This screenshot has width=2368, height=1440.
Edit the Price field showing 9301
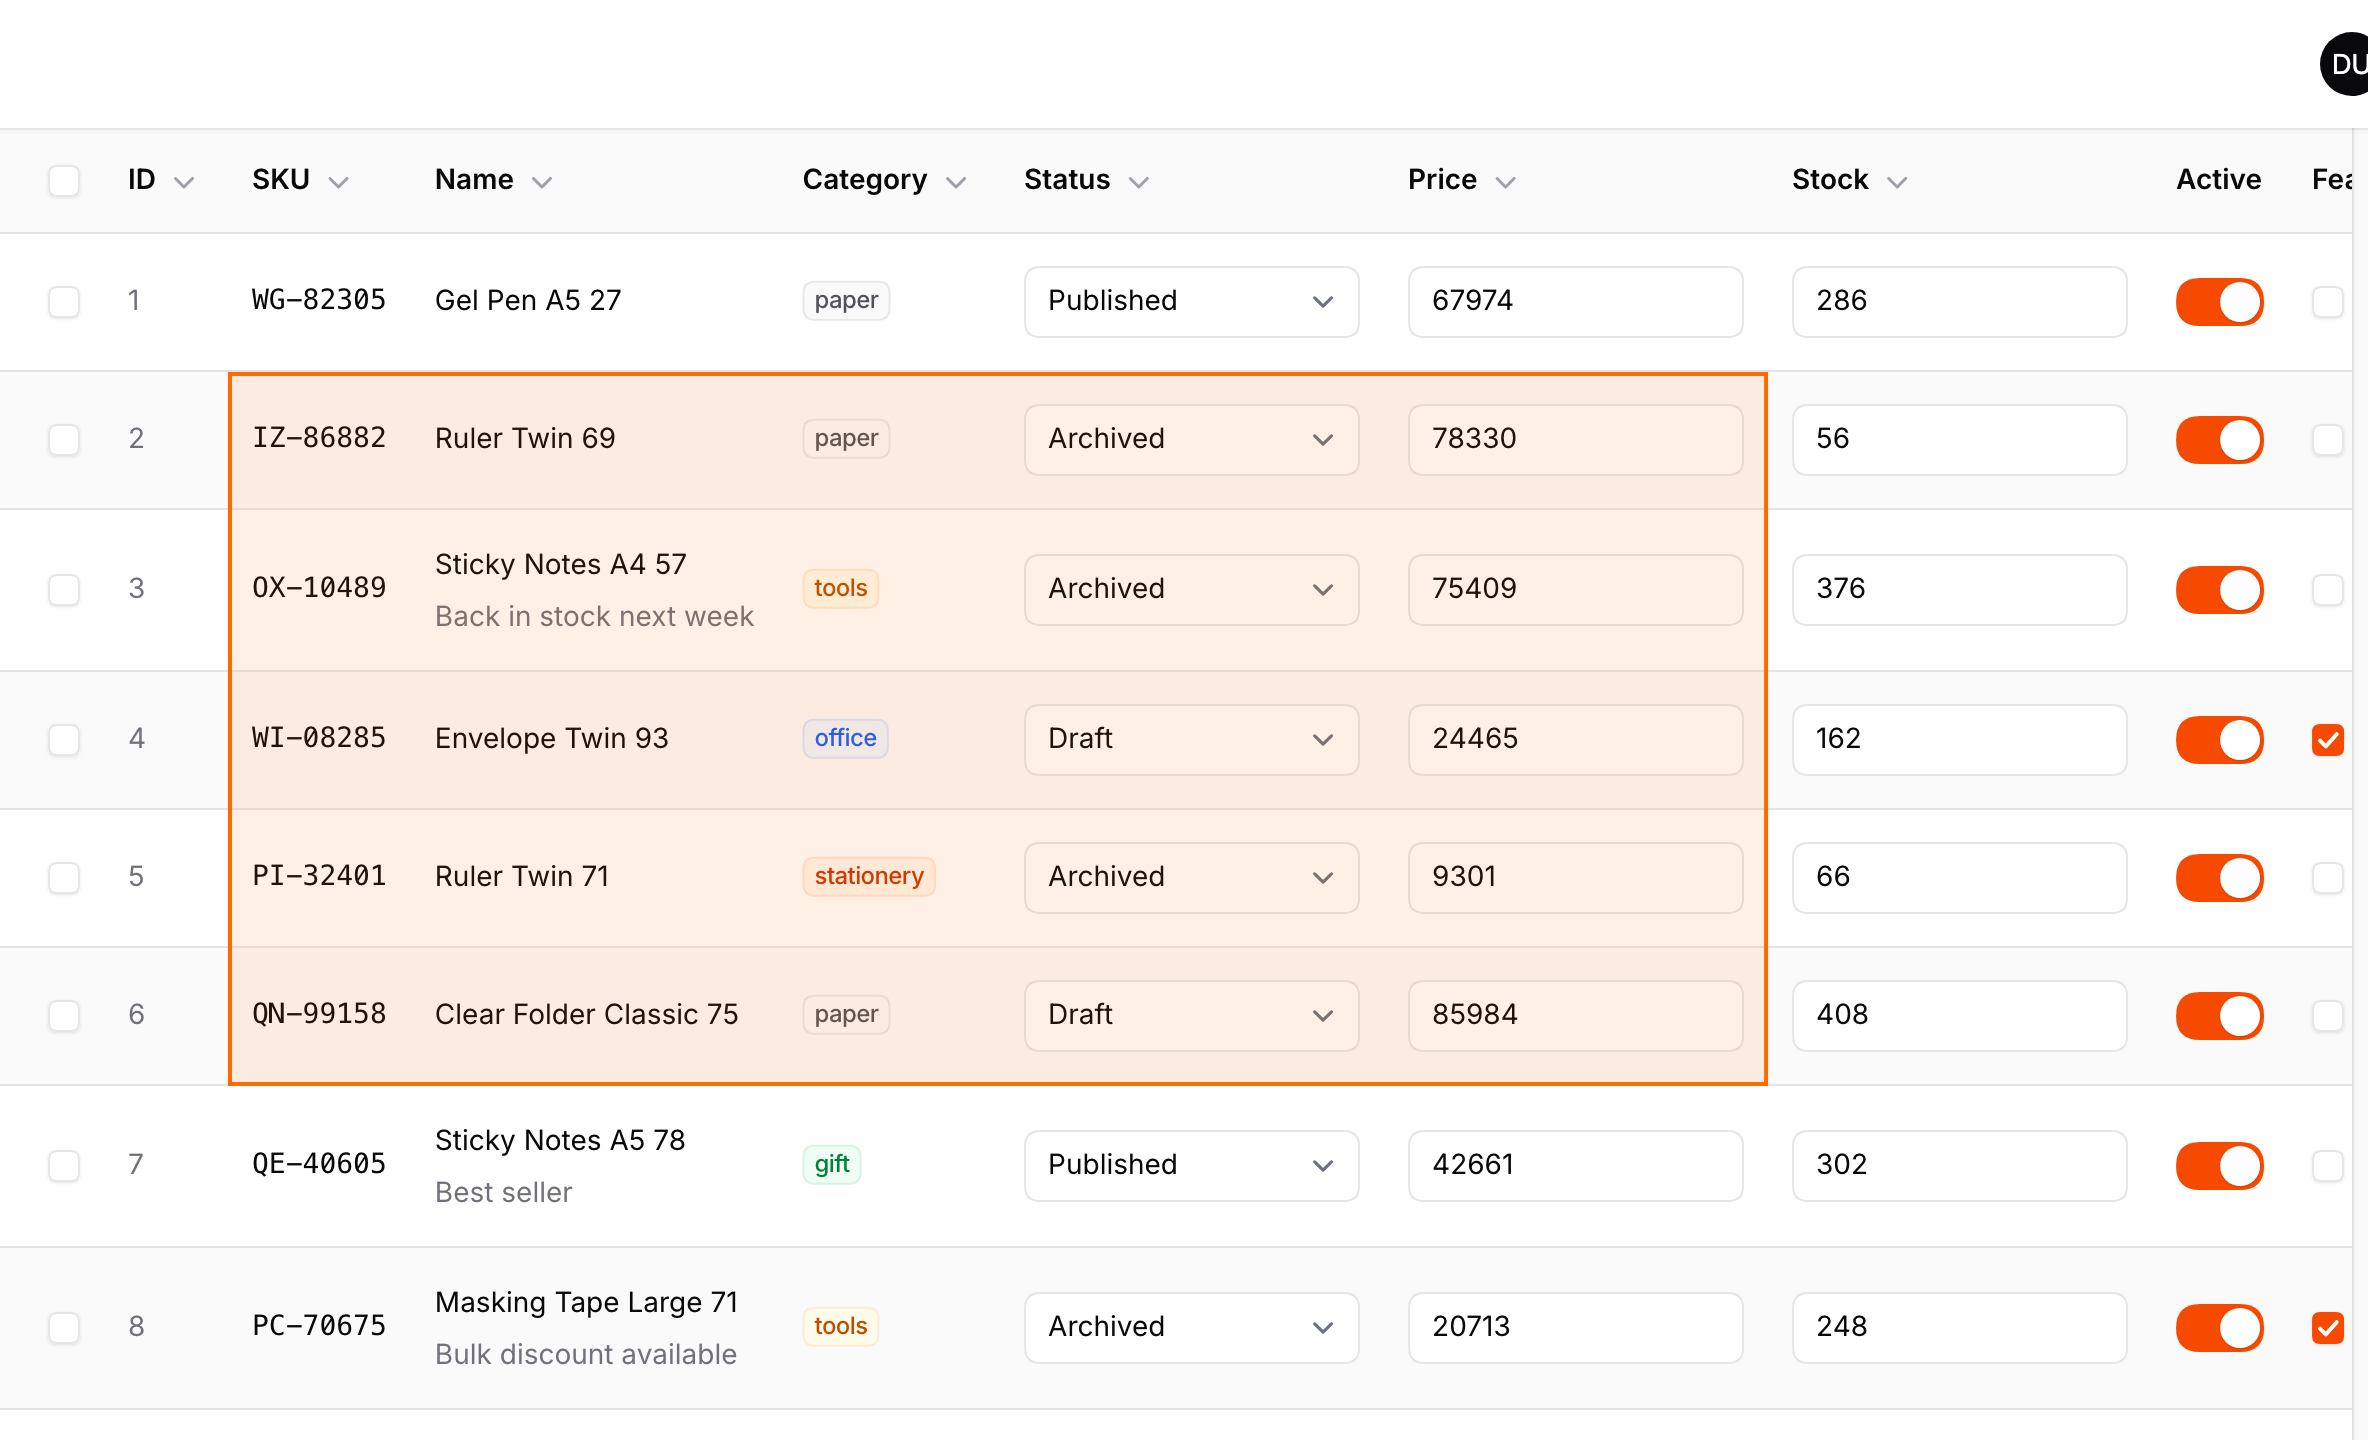pyautogui.click(x=1575, y=877)
